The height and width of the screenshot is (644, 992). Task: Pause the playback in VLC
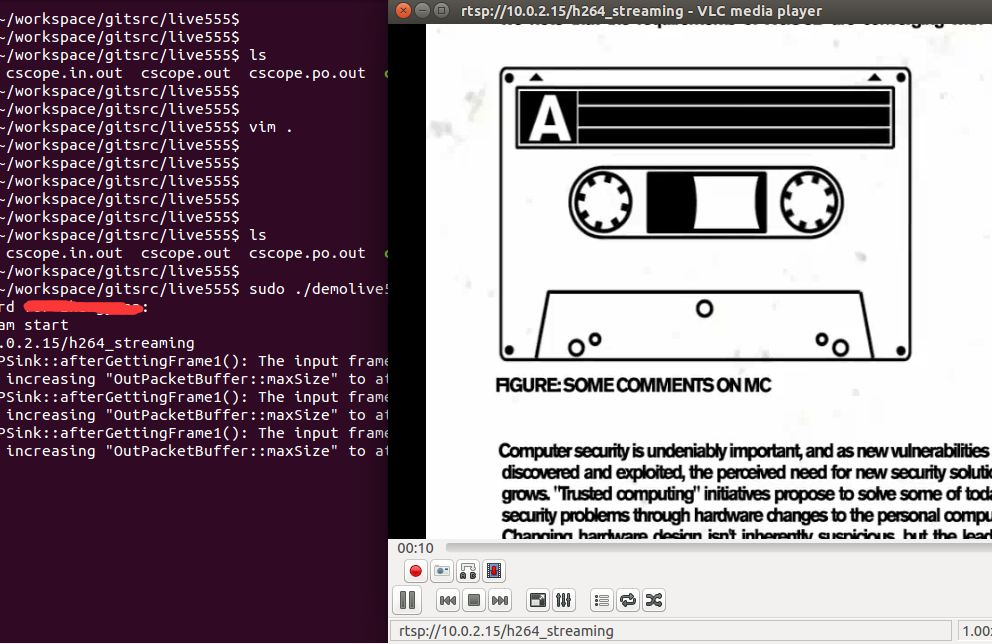click(407, 600)
